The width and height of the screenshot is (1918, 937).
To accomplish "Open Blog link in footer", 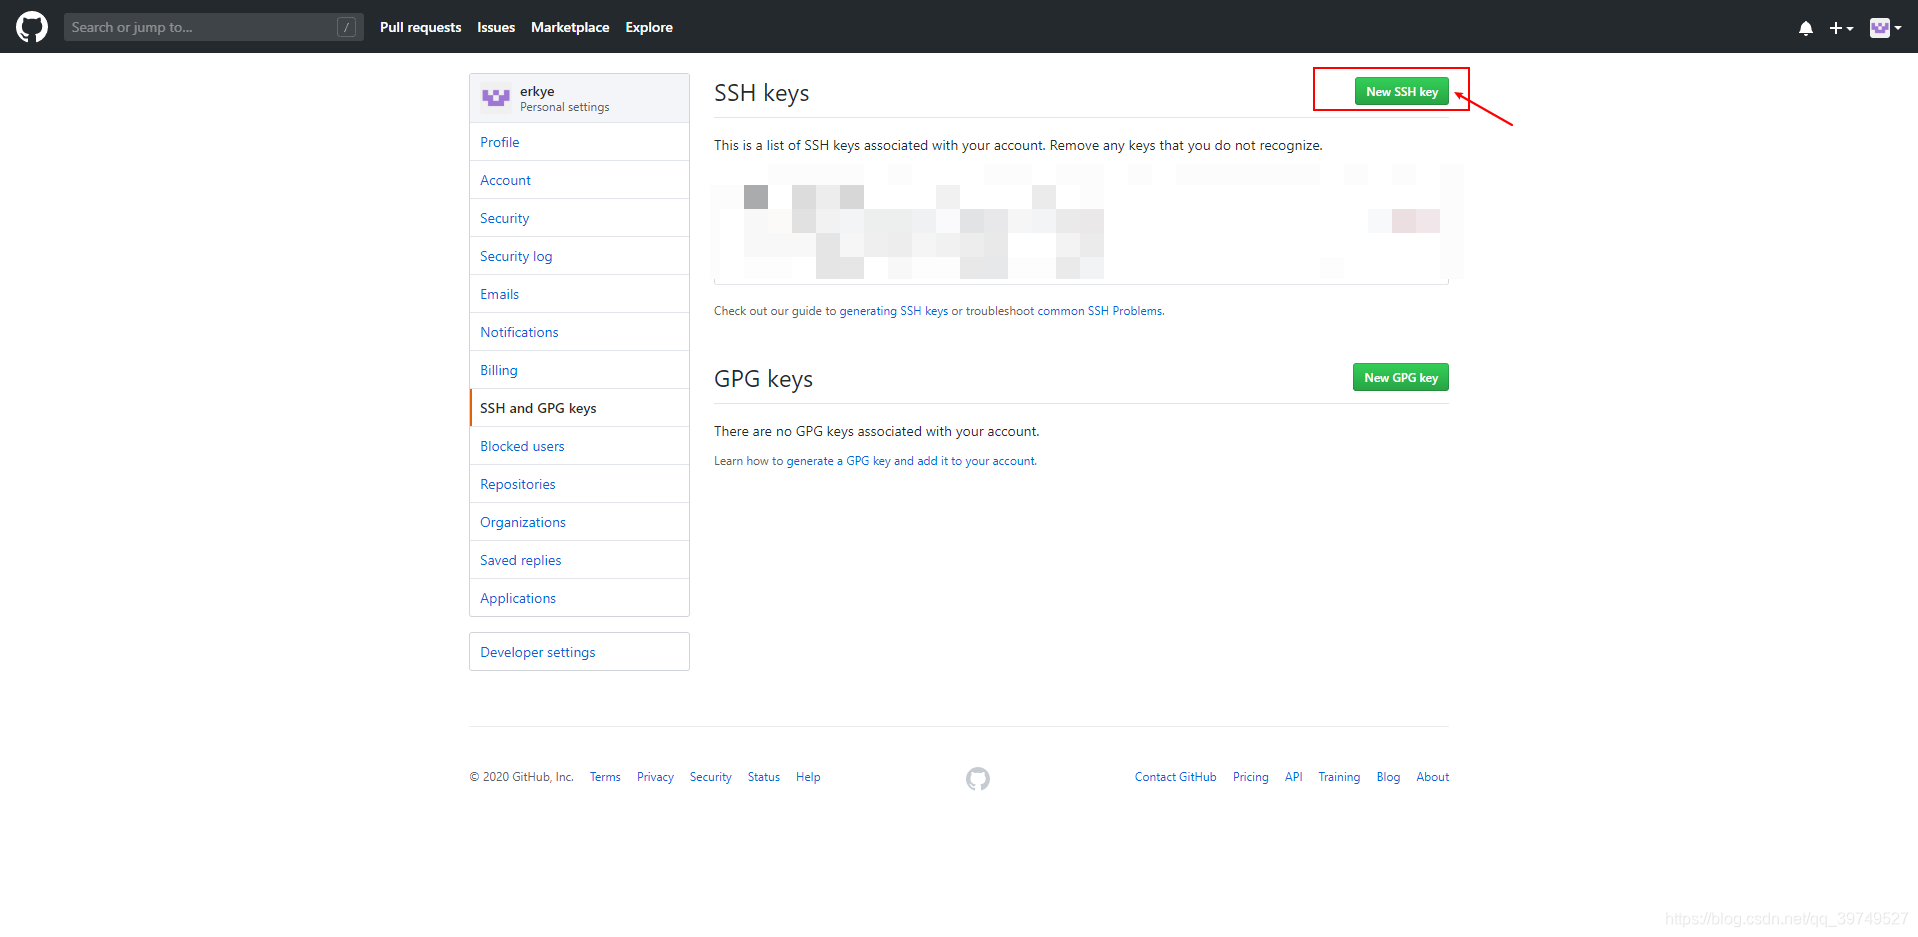I will (1388, 777).
